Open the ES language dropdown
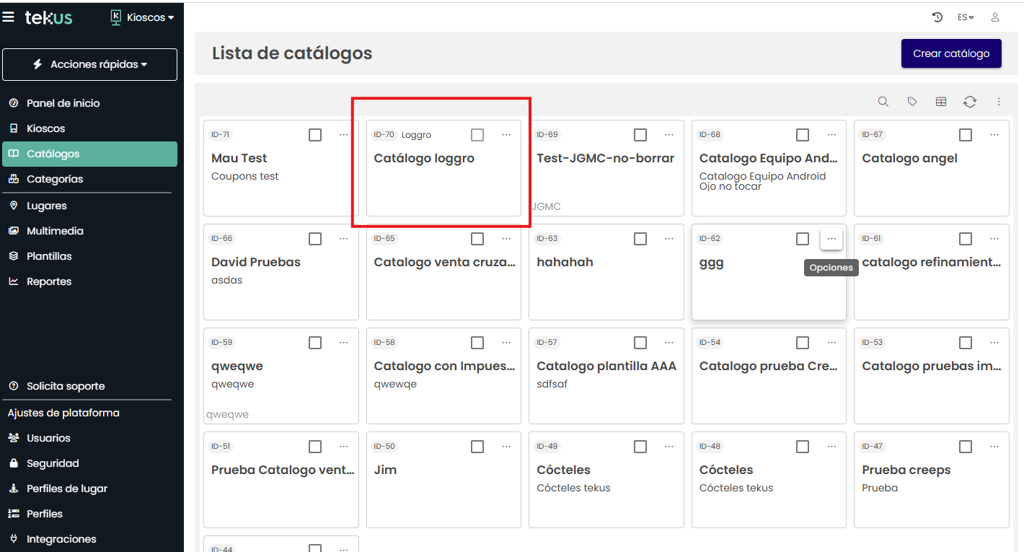Viewport: 1024px width, 552px height. tap(965, 17)
